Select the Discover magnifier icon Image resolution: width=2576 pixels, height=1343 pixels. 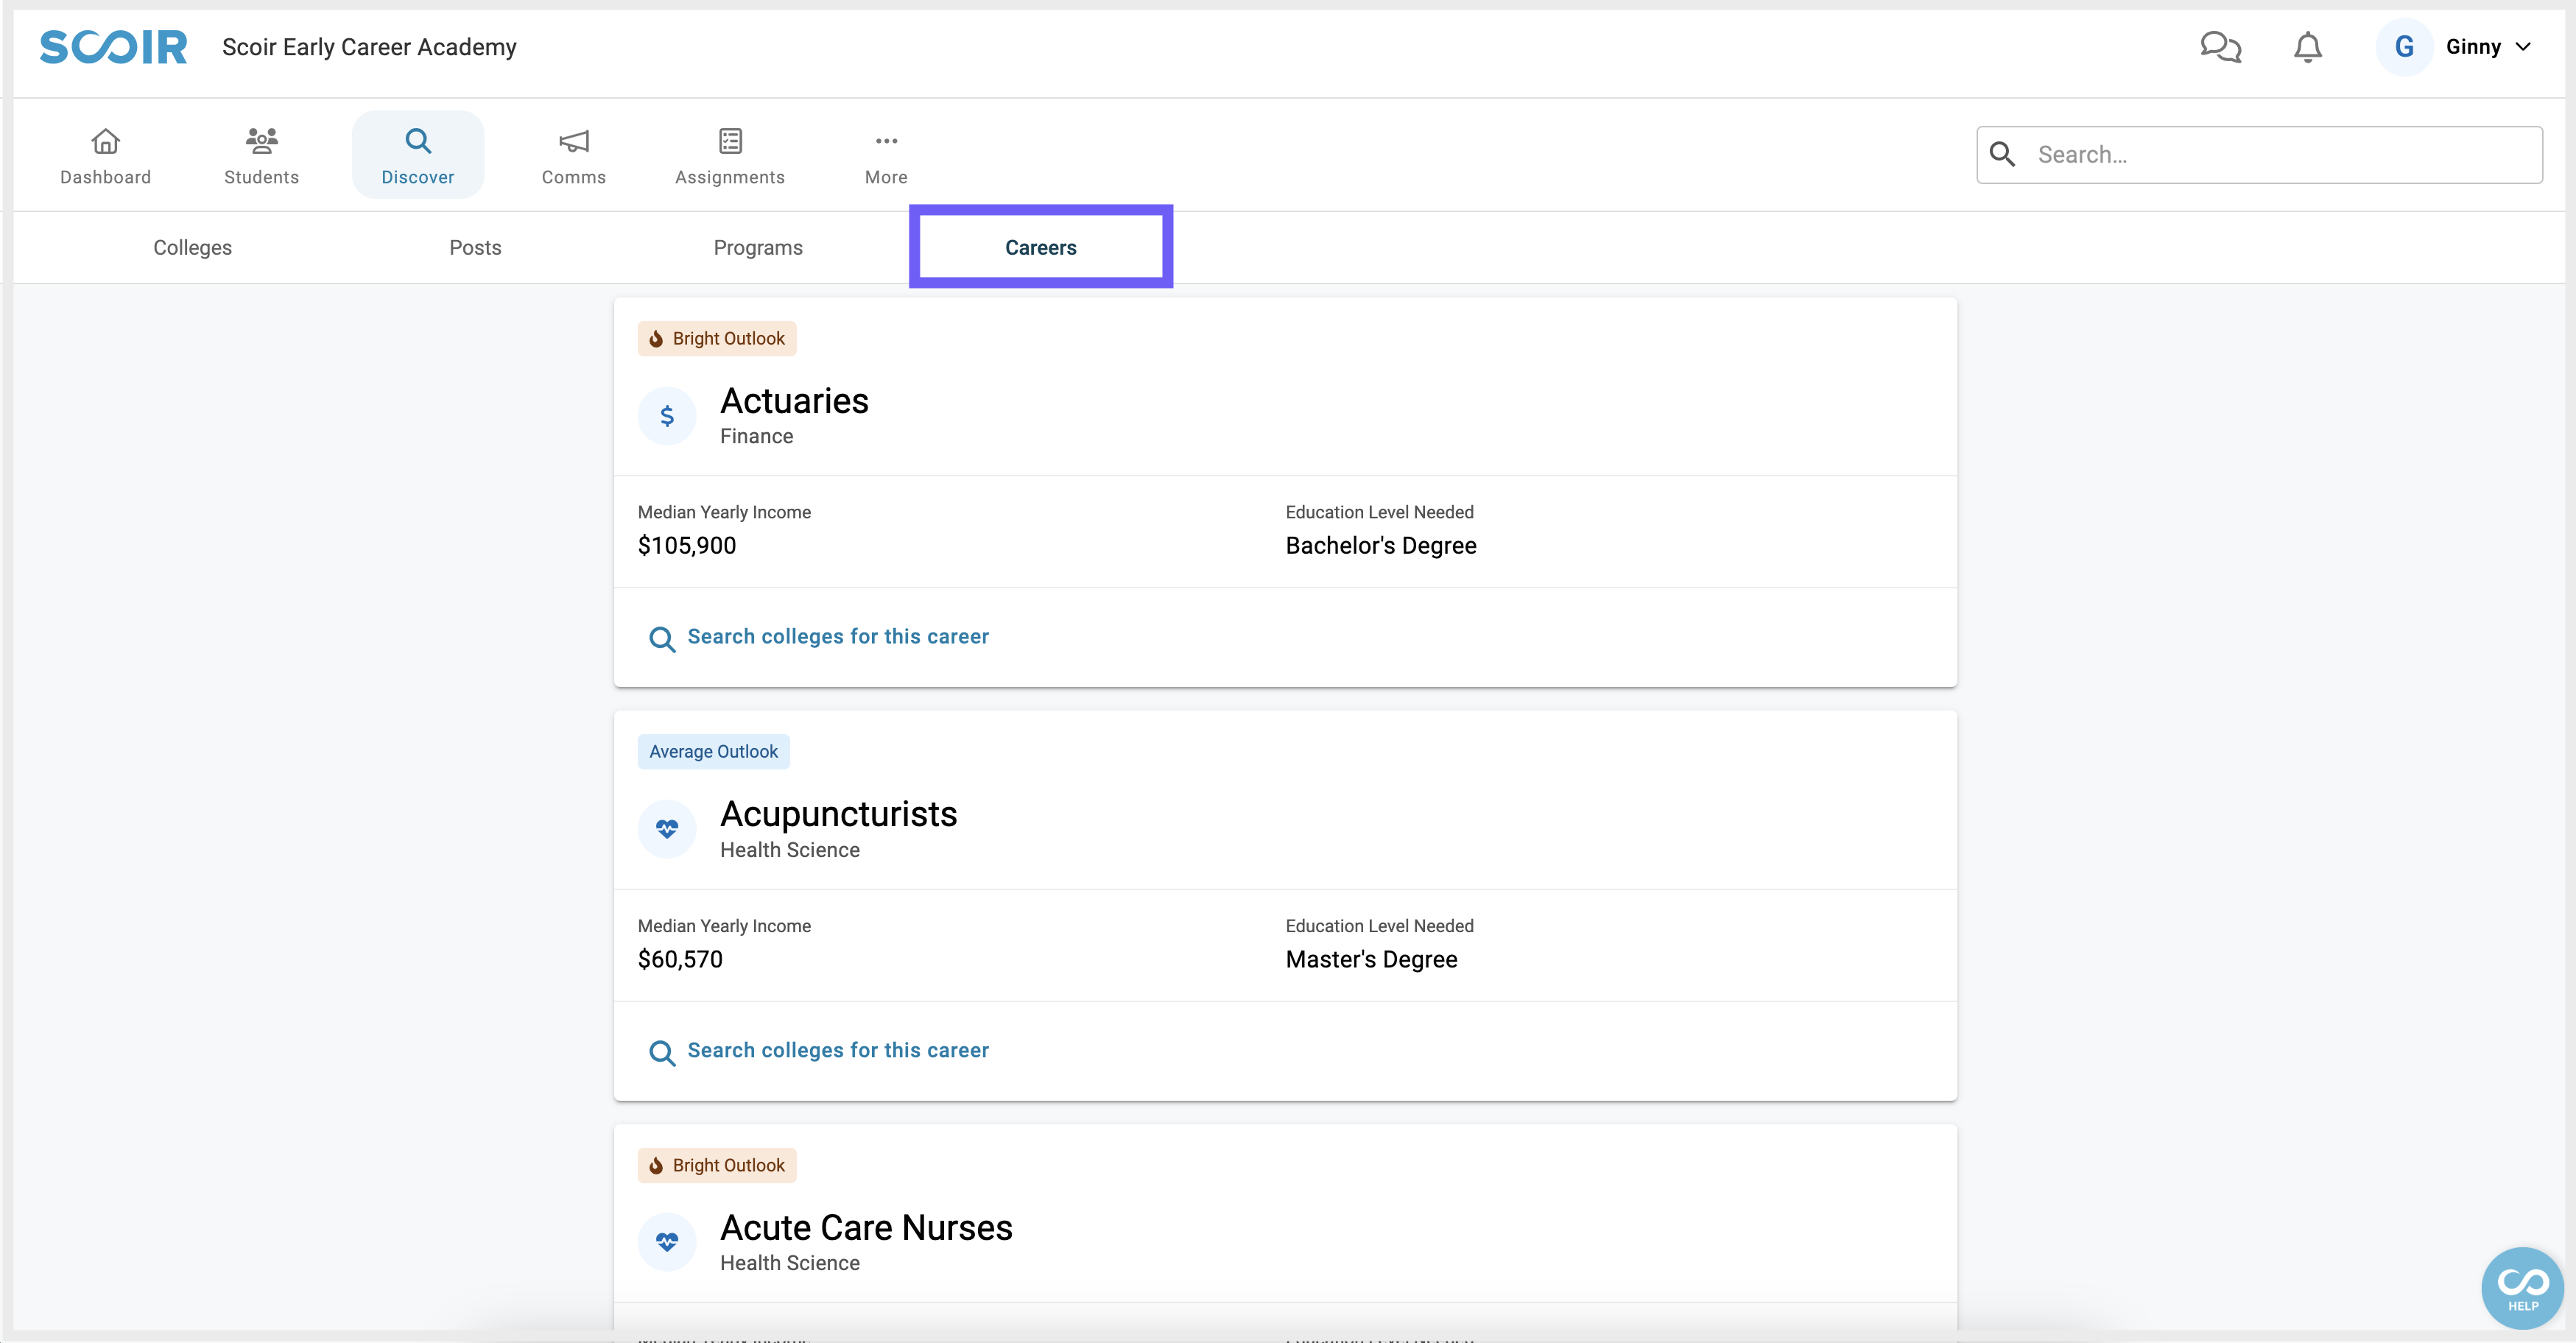click(418, 141)
